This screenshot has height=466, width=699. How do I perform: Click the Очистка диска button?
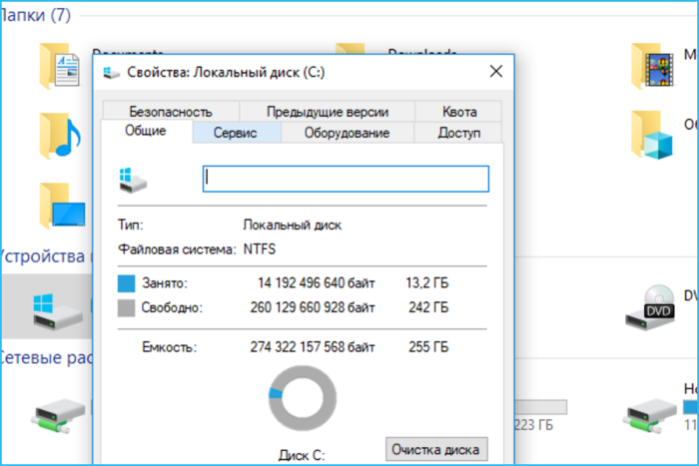[436, 450]
